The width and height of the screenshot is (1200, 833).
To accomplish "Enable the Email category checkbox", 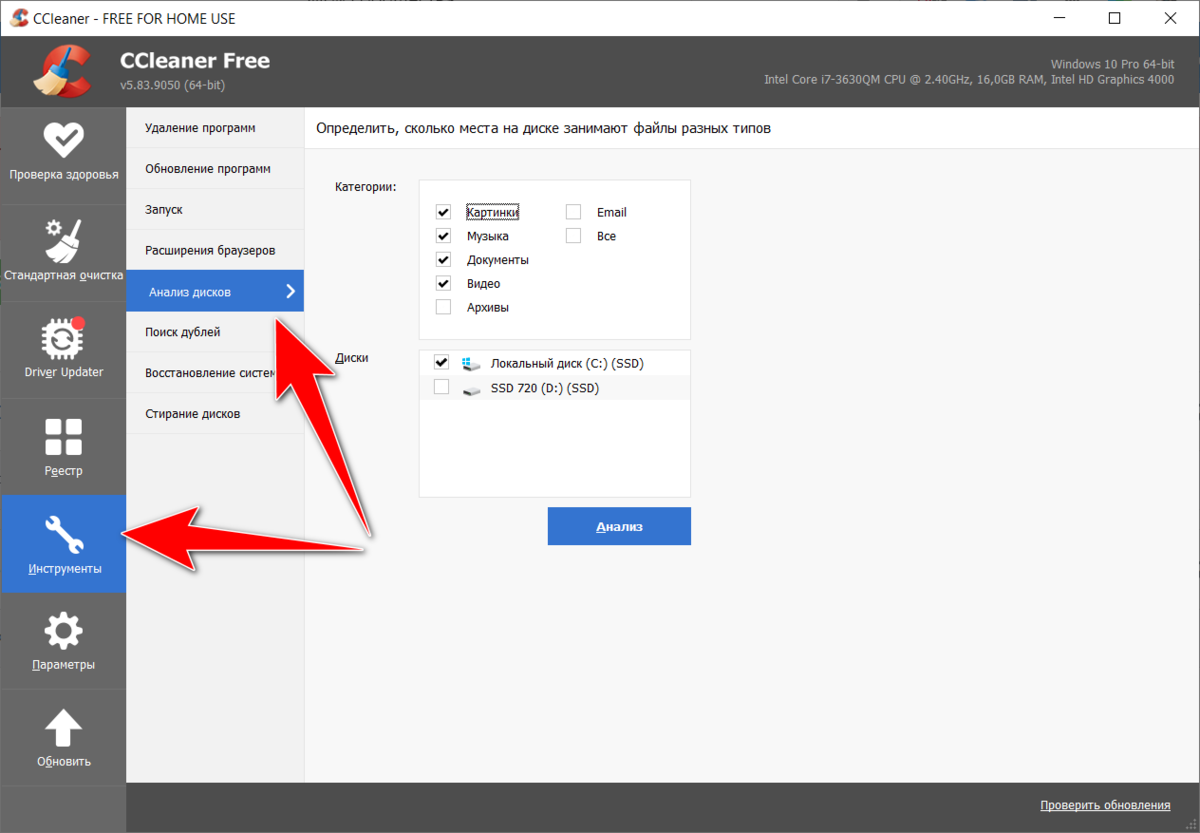I will (x=573, y=212).
